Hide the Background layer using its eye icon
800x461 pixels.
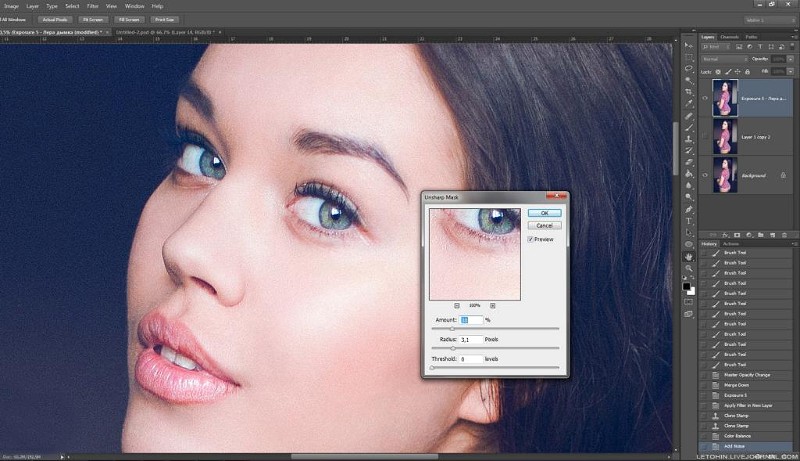coord(704,175)
